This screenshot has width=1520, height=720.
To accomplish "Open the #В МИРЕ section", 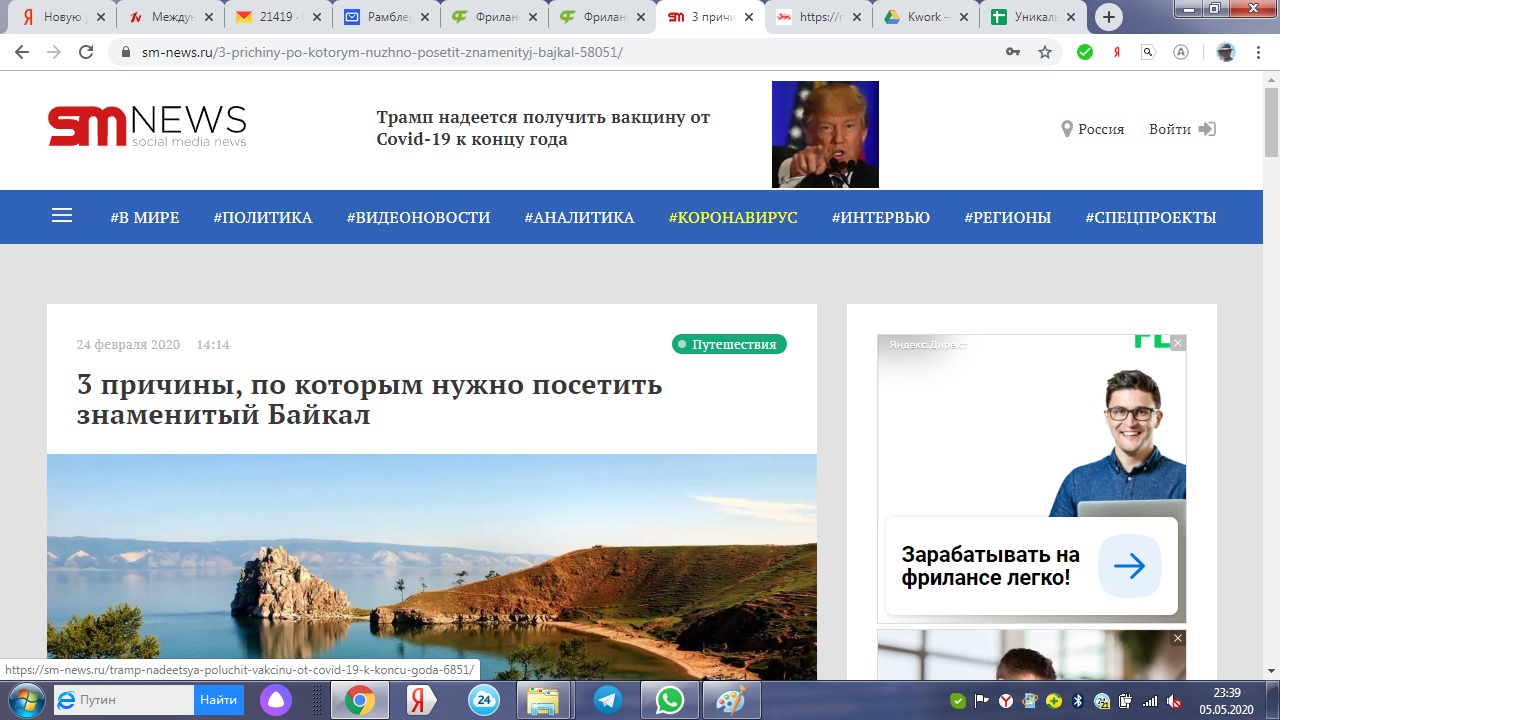I will coord(145,217).
